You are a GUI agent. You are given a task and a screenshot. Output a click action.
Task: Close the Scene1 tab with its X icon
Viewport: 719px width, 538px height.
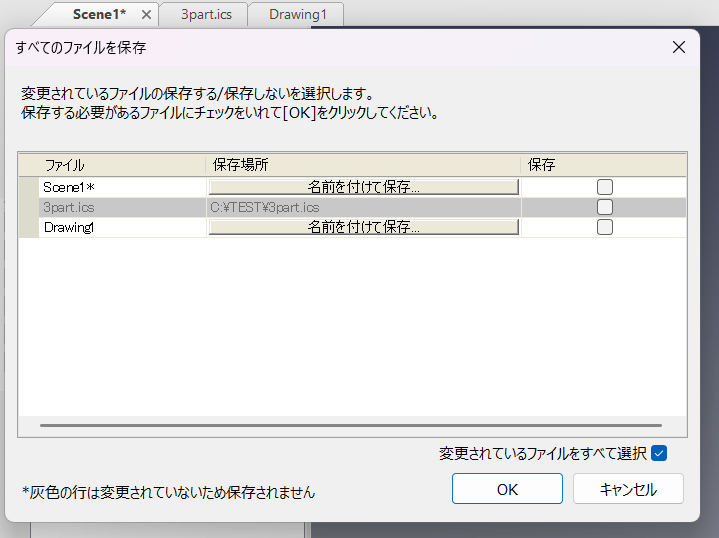pos(147,15)
